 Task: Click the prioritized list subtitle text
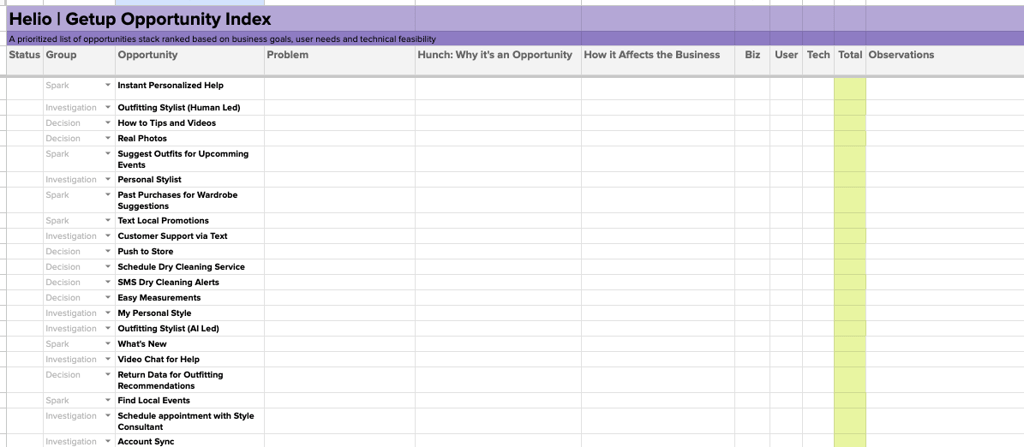click(222, 39)
